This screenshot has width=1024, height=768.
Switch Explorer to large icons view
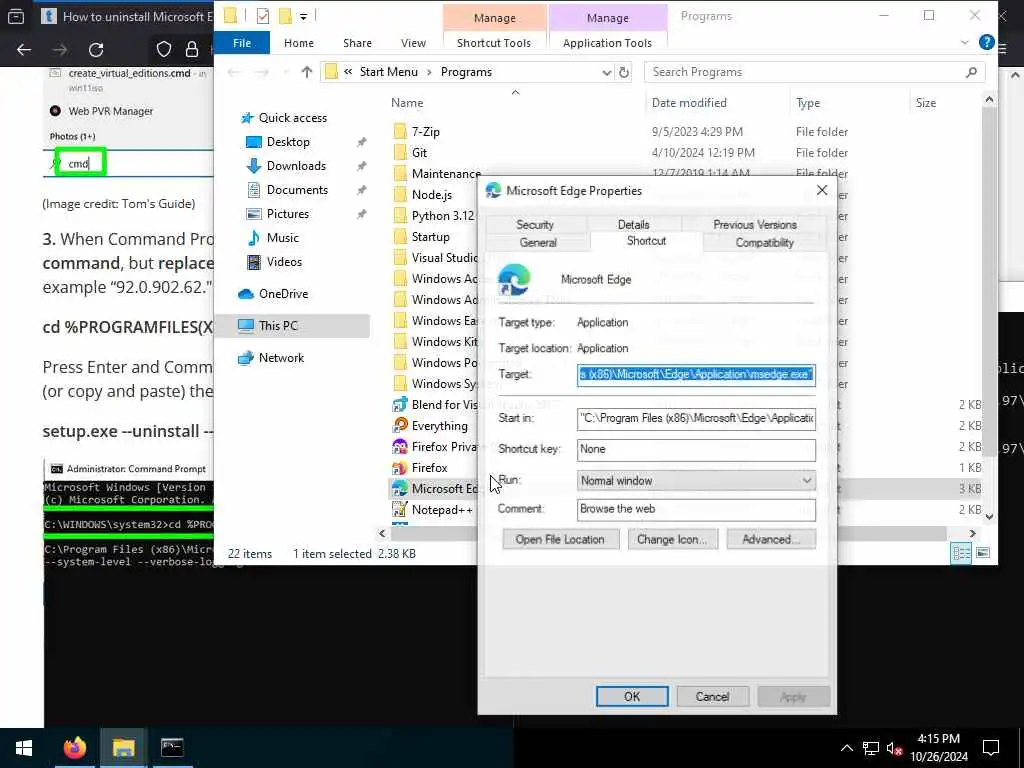983,553
